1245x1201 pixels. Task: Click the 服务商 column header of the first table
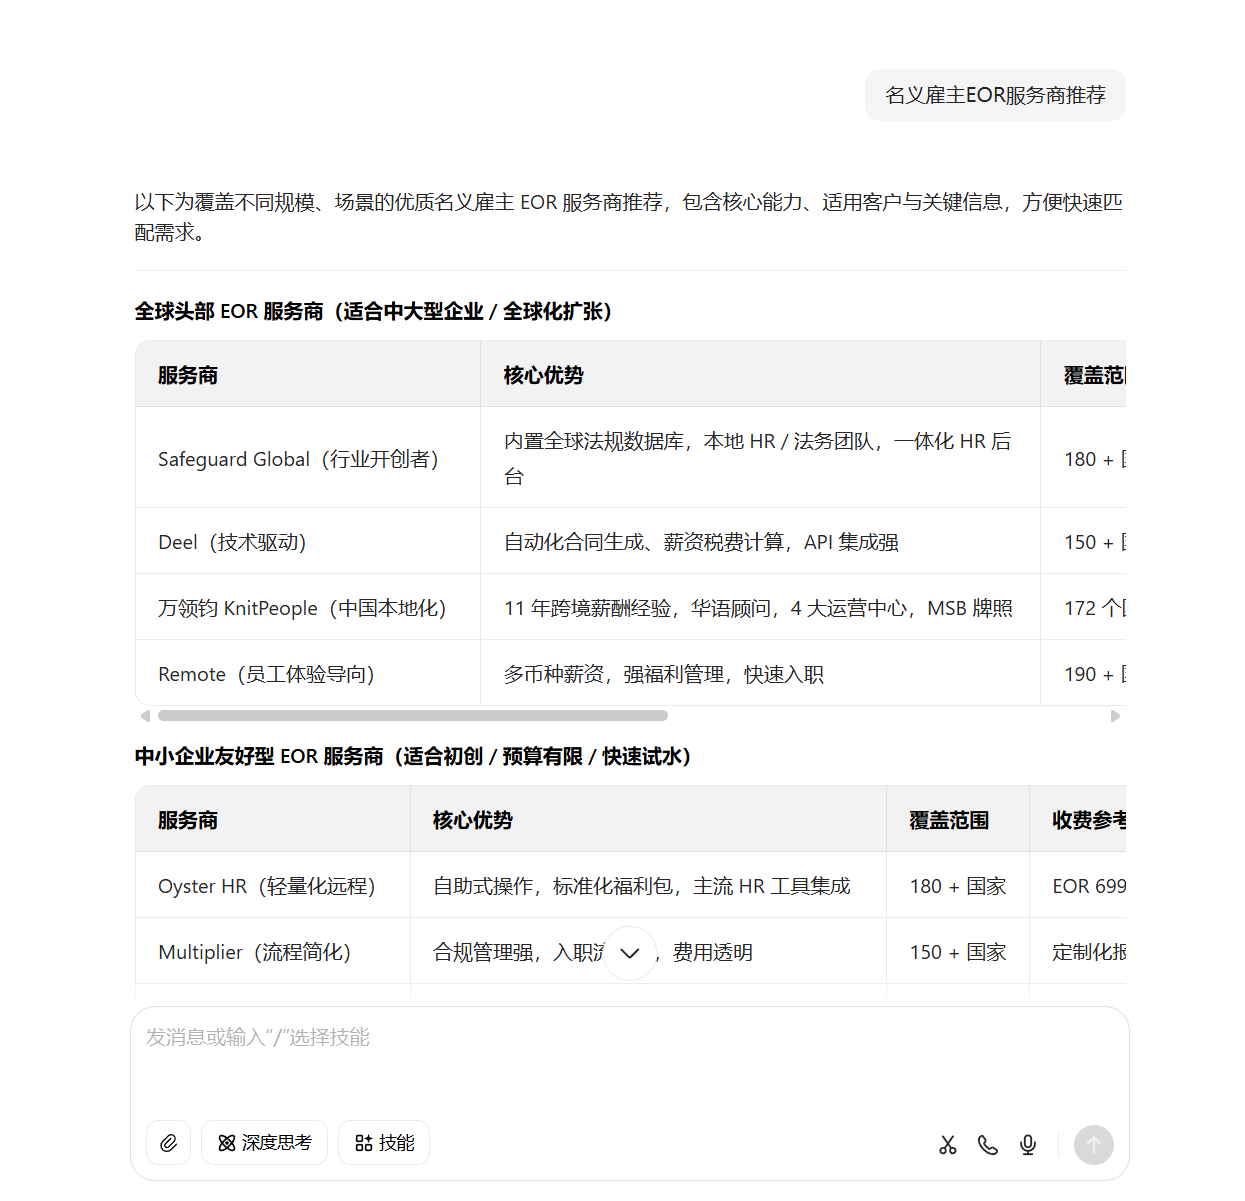(187, 375)
